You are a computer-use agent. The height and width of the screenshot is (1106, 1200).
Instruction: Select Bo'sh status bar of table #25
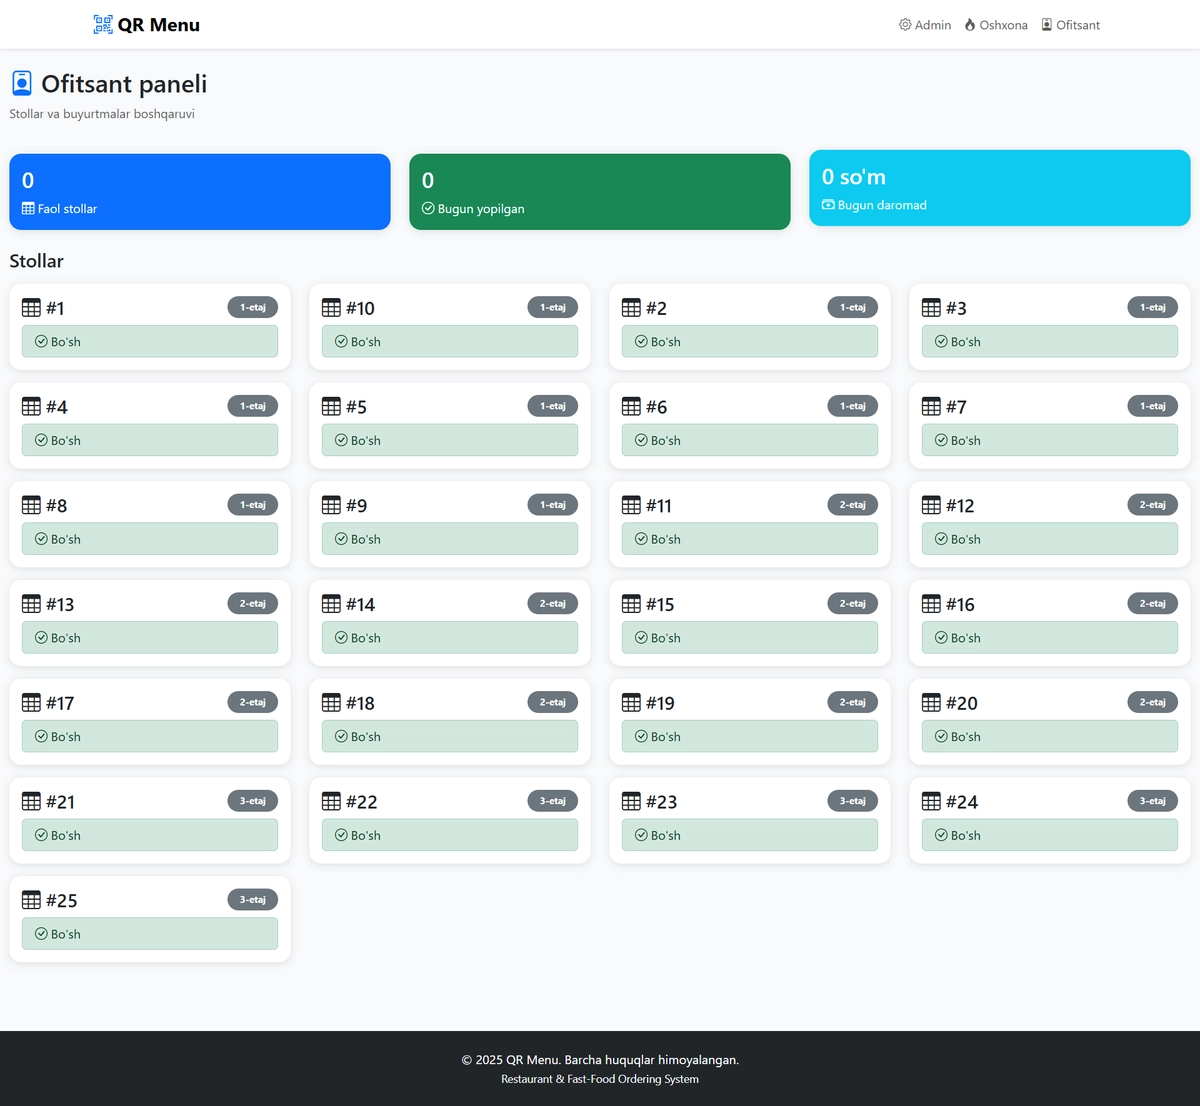pos(150,934)
